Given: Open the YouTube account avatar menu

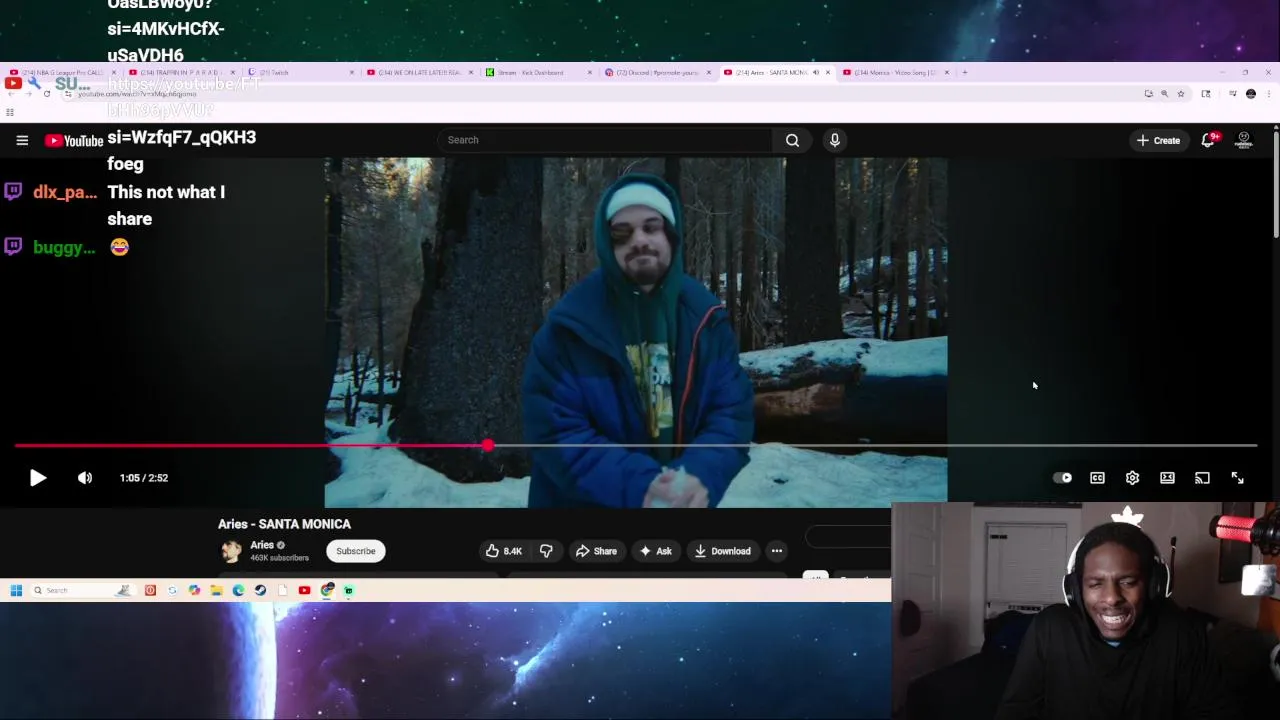Looking at the screenshot, I should pyautogui.click(x=1244, y=140).
